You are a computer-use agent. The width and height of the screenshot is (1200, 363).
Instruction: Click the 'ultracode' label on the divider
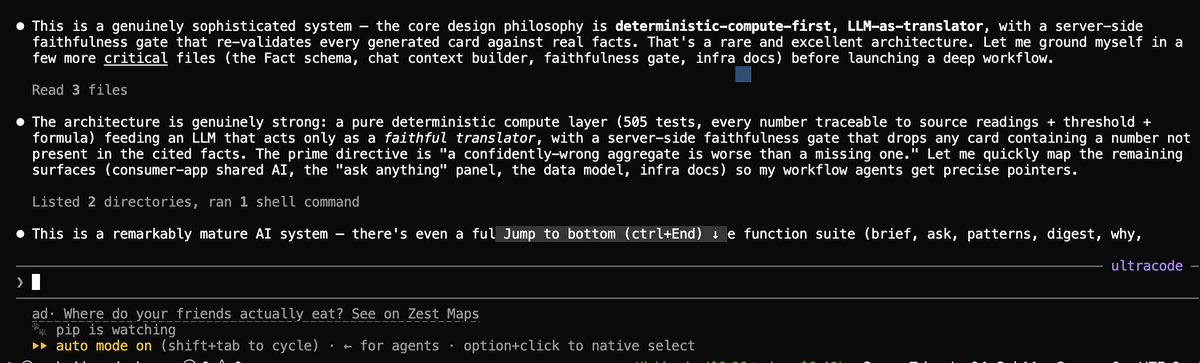(1147, 266)
